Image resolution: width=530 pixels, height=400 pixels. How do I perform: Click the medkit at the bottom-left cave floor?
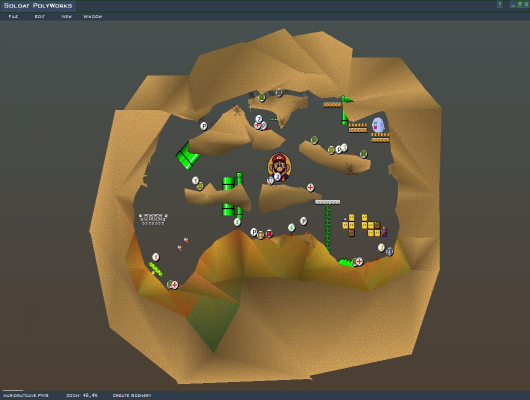click(175, 285)
